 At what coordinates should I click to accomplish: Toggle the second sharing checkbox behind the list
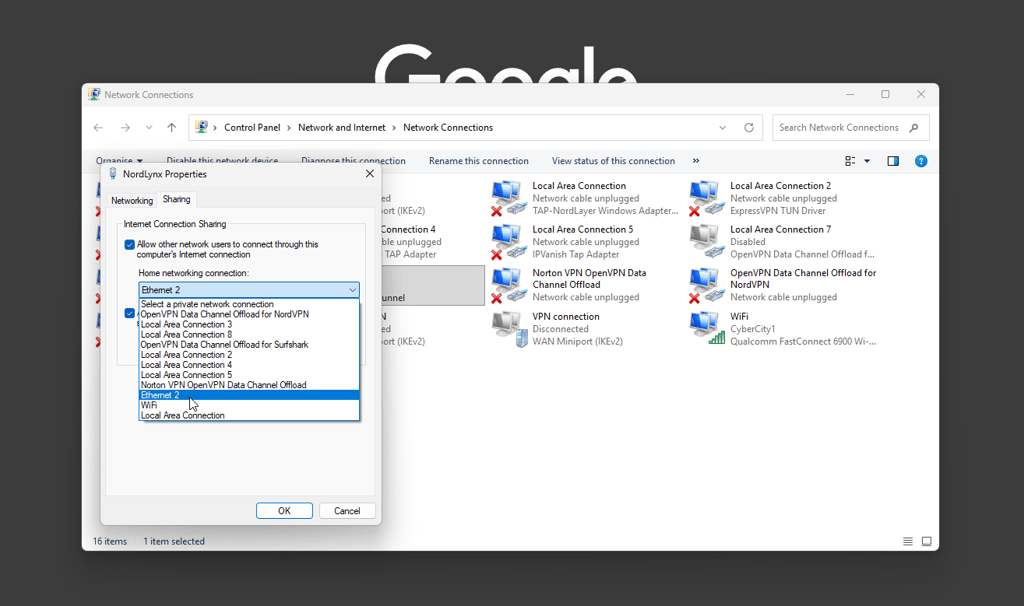[129, 313]
